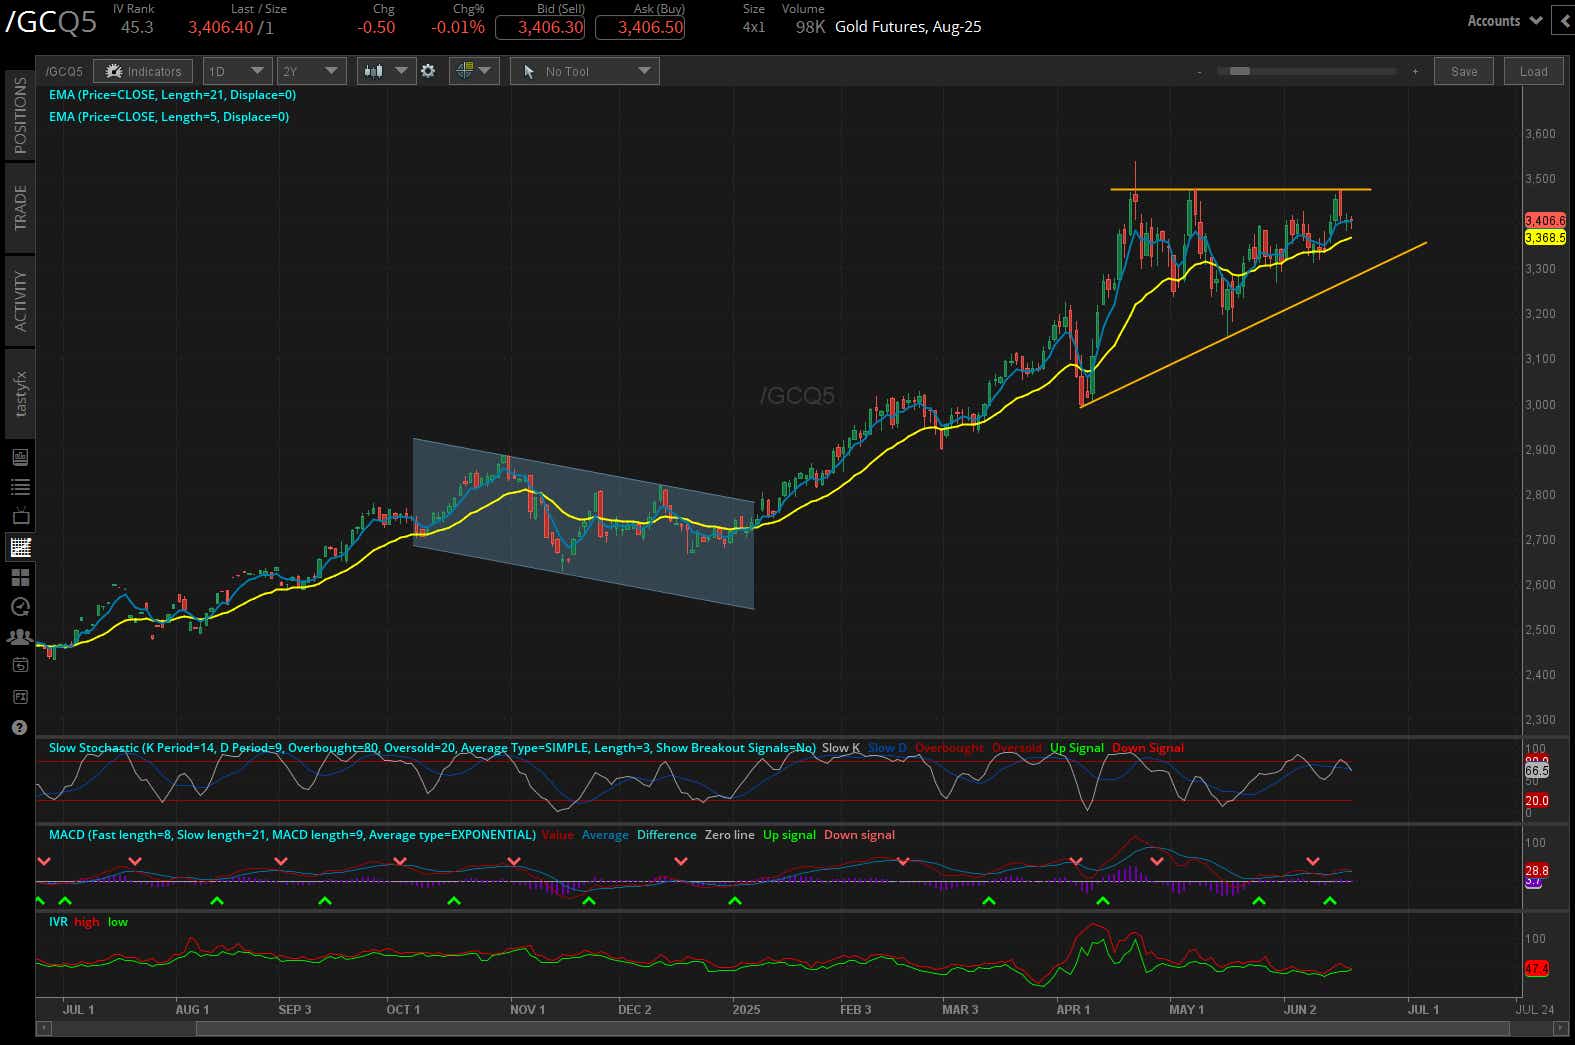The height and width of the screenshot is (1045, 1575).
Task: Click the IV Rank 45.3 value
Action: pos(137,27)
